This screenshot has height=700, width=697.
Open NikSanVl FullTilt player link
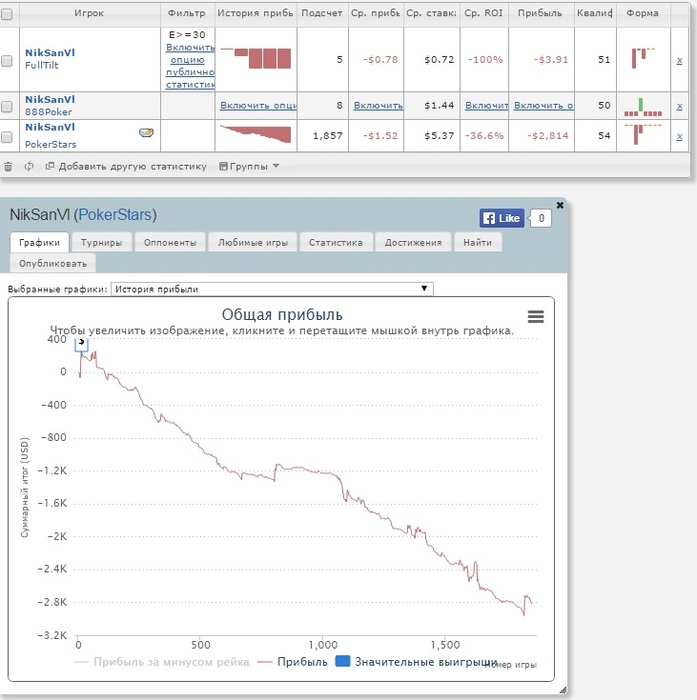[x=50, y=53]
